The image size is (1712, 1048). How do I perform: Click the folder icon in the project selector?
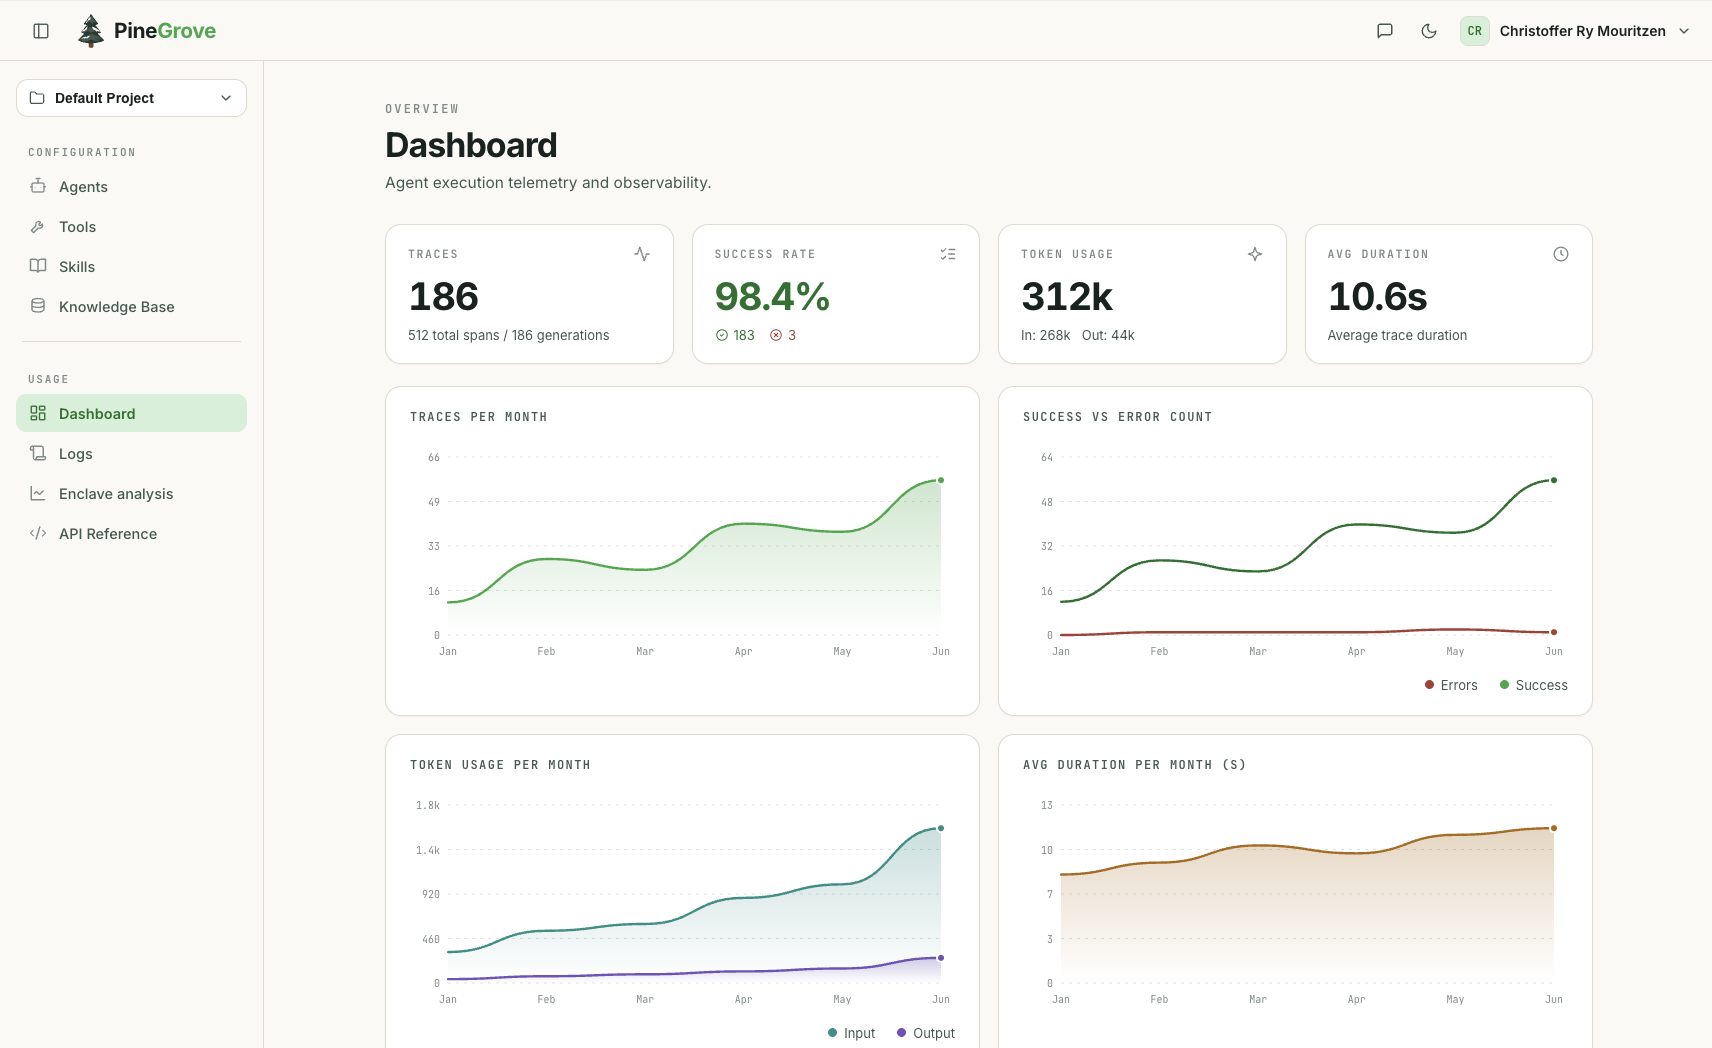(37, 98)
